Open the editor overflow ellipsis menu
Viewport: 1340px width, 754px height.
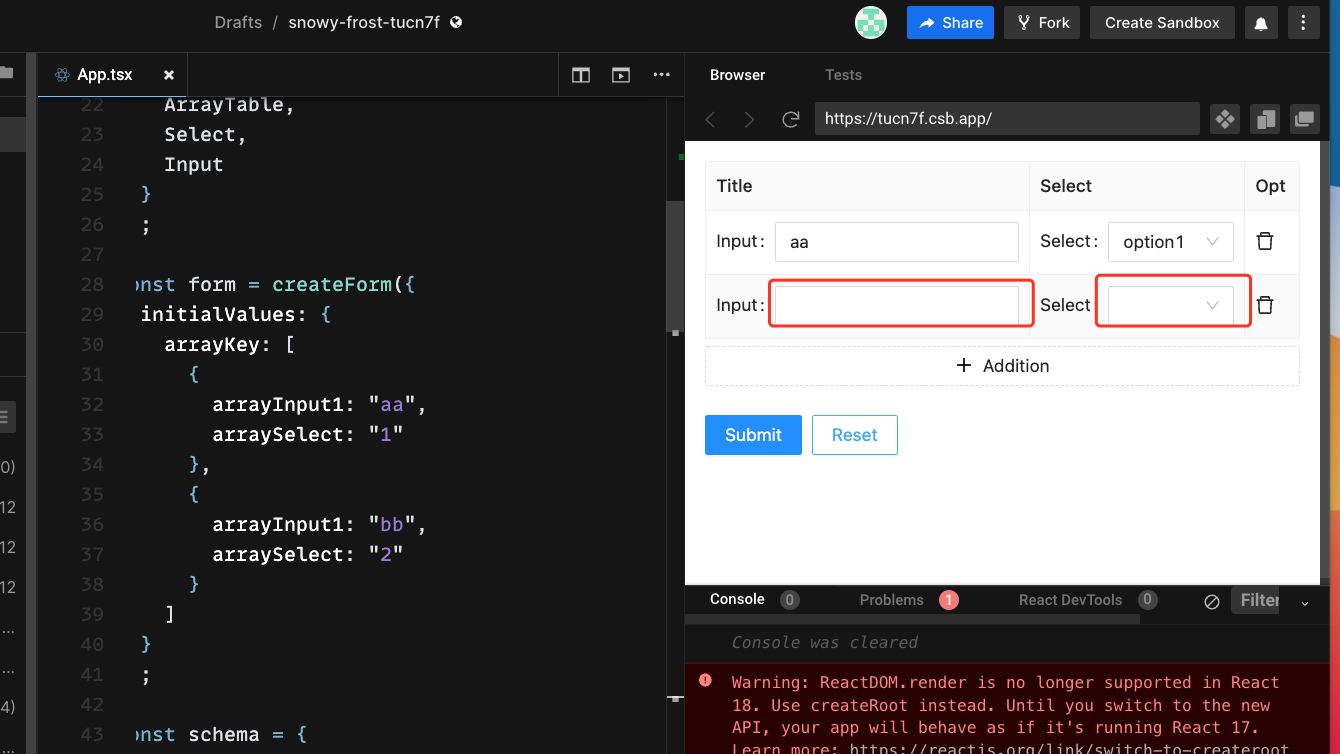point(661,74)
